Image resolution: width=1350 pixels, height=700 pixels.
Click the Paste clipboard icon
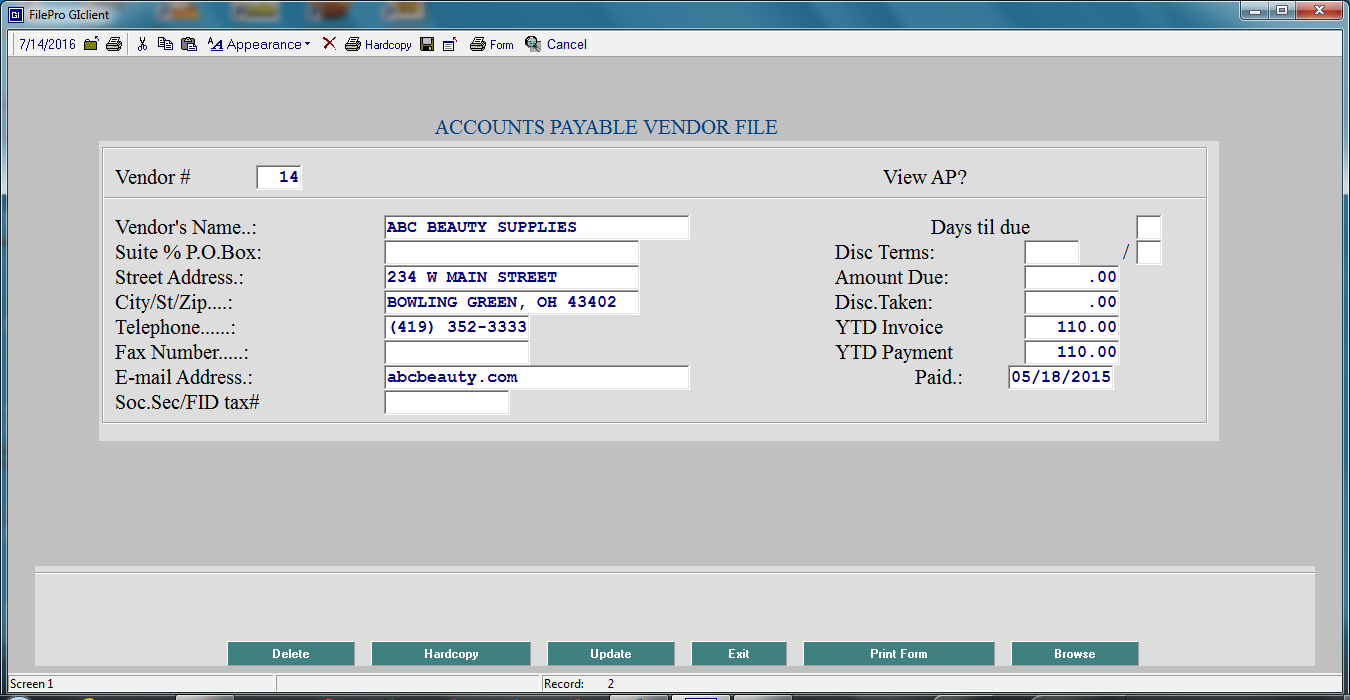(x=188, y=44)
